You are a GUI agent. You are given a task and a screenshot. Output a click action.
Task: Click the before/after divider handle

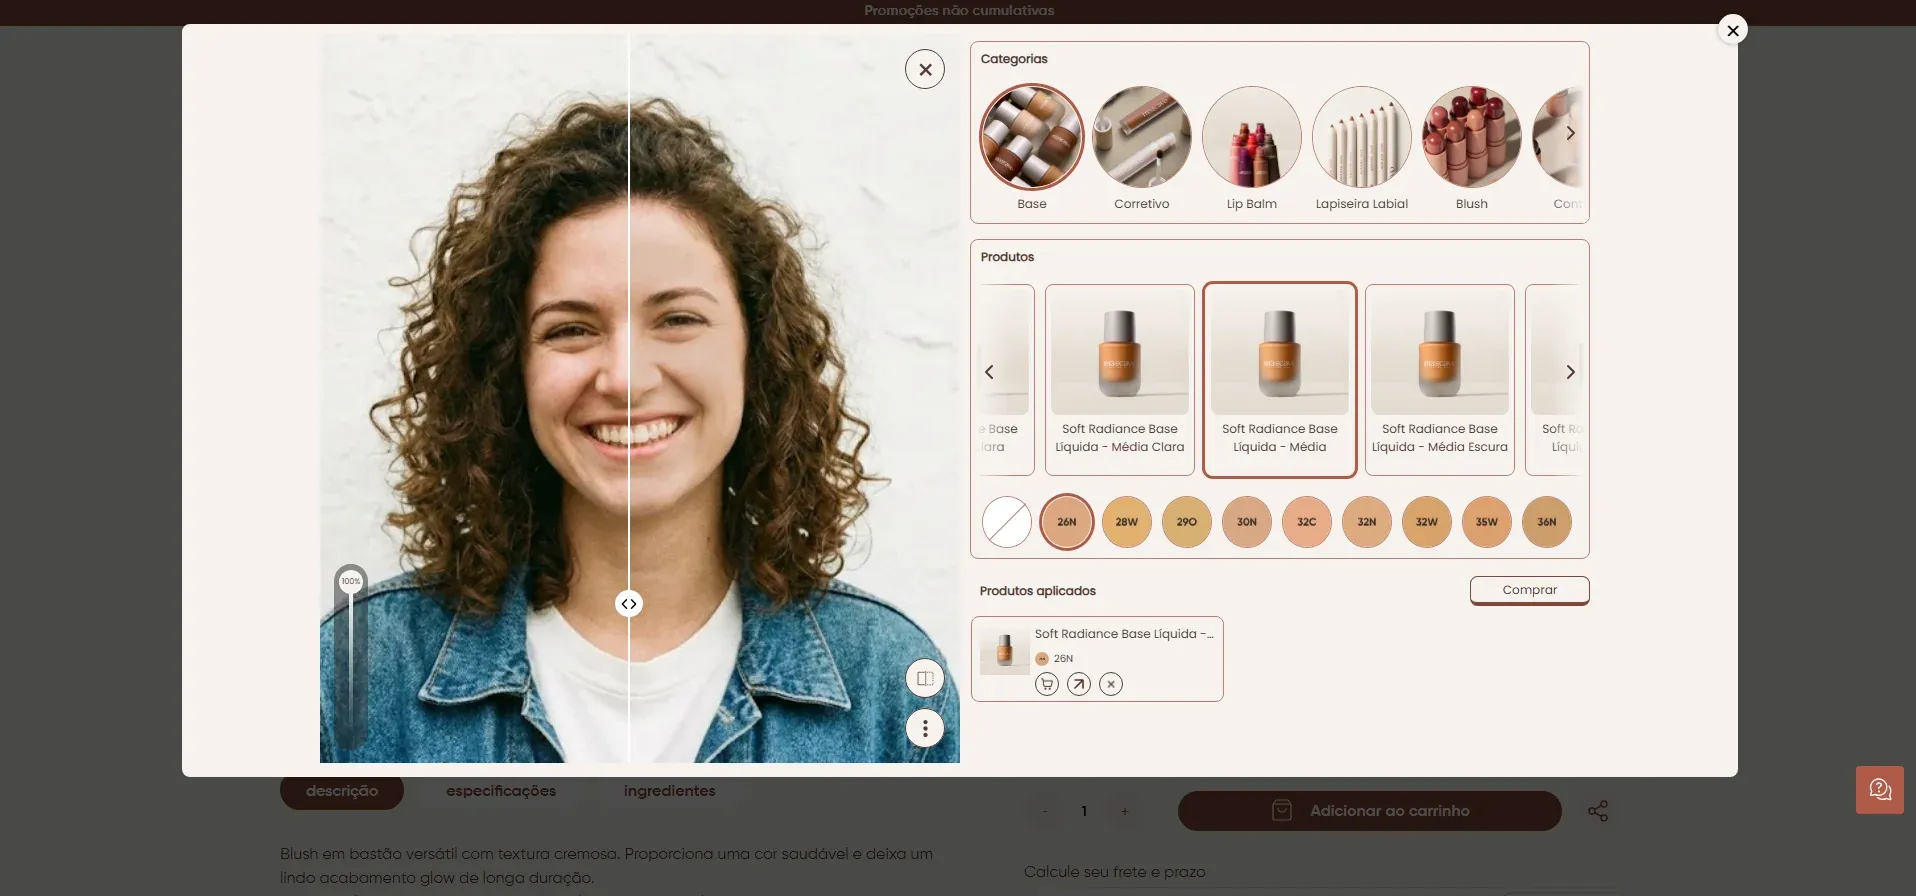coord(628,604)
